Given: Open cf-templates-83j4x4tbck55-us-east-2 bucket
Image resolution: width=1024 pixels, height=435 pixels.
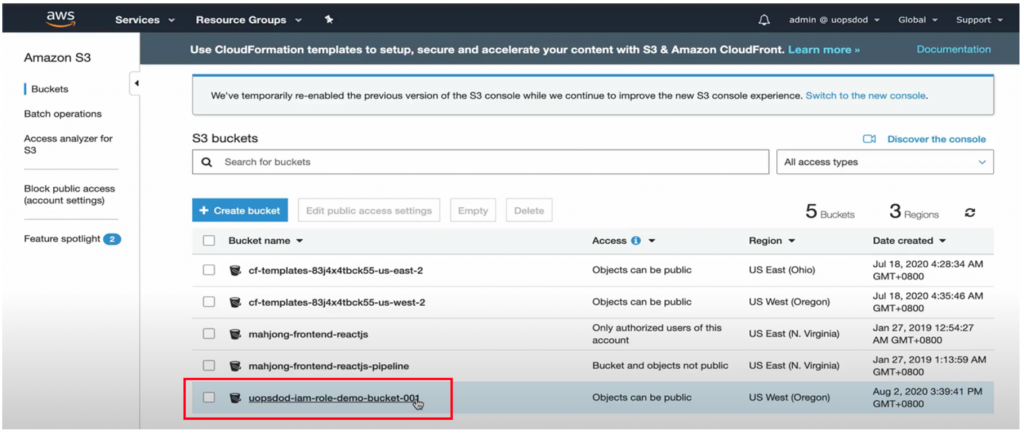Looking at the screenshot, I should [x=336, y=270].
